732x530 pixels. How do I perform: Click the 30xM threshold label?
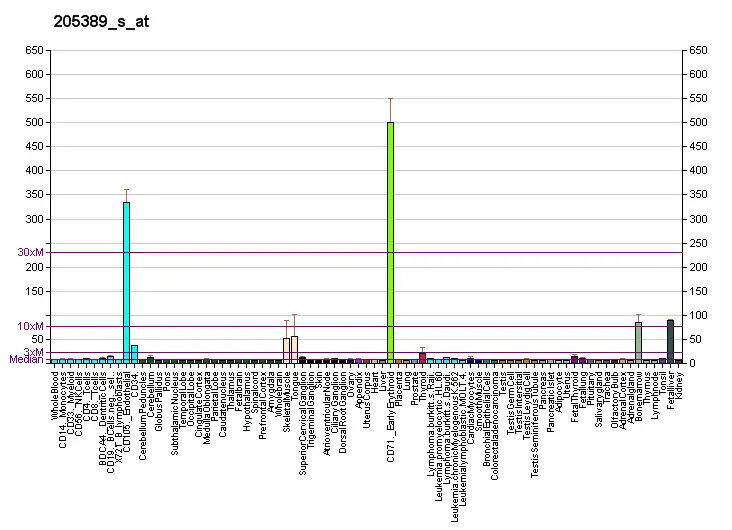(x=30, y=252)
